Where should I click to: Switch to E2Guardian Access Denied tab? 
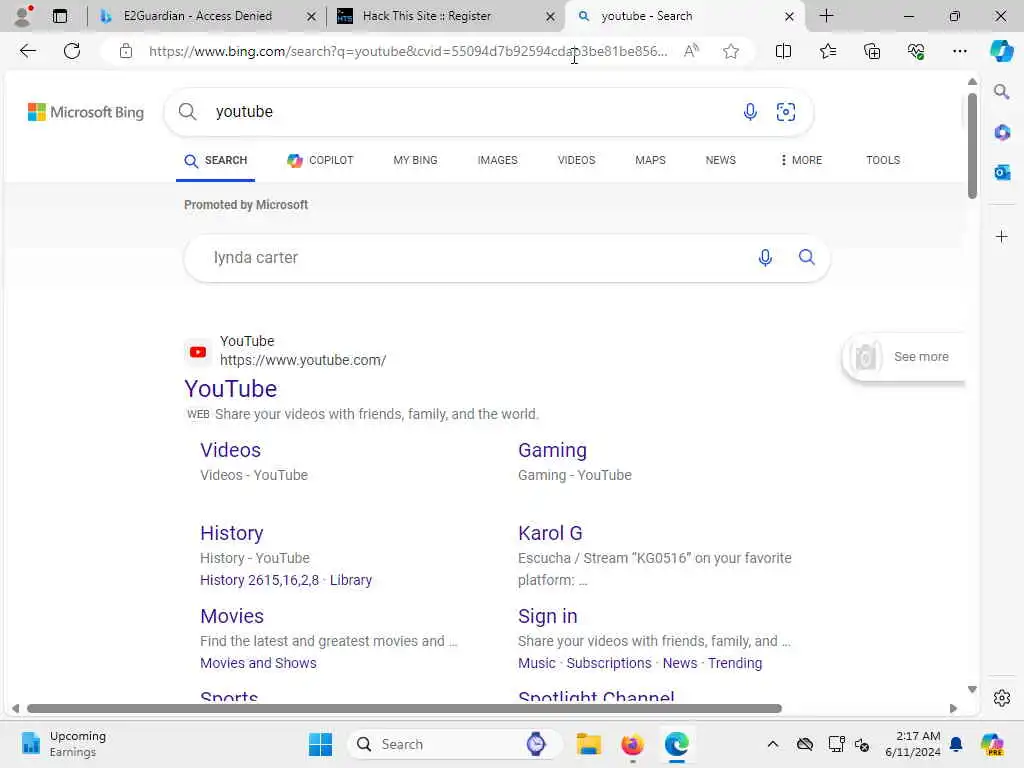(197, 16)
